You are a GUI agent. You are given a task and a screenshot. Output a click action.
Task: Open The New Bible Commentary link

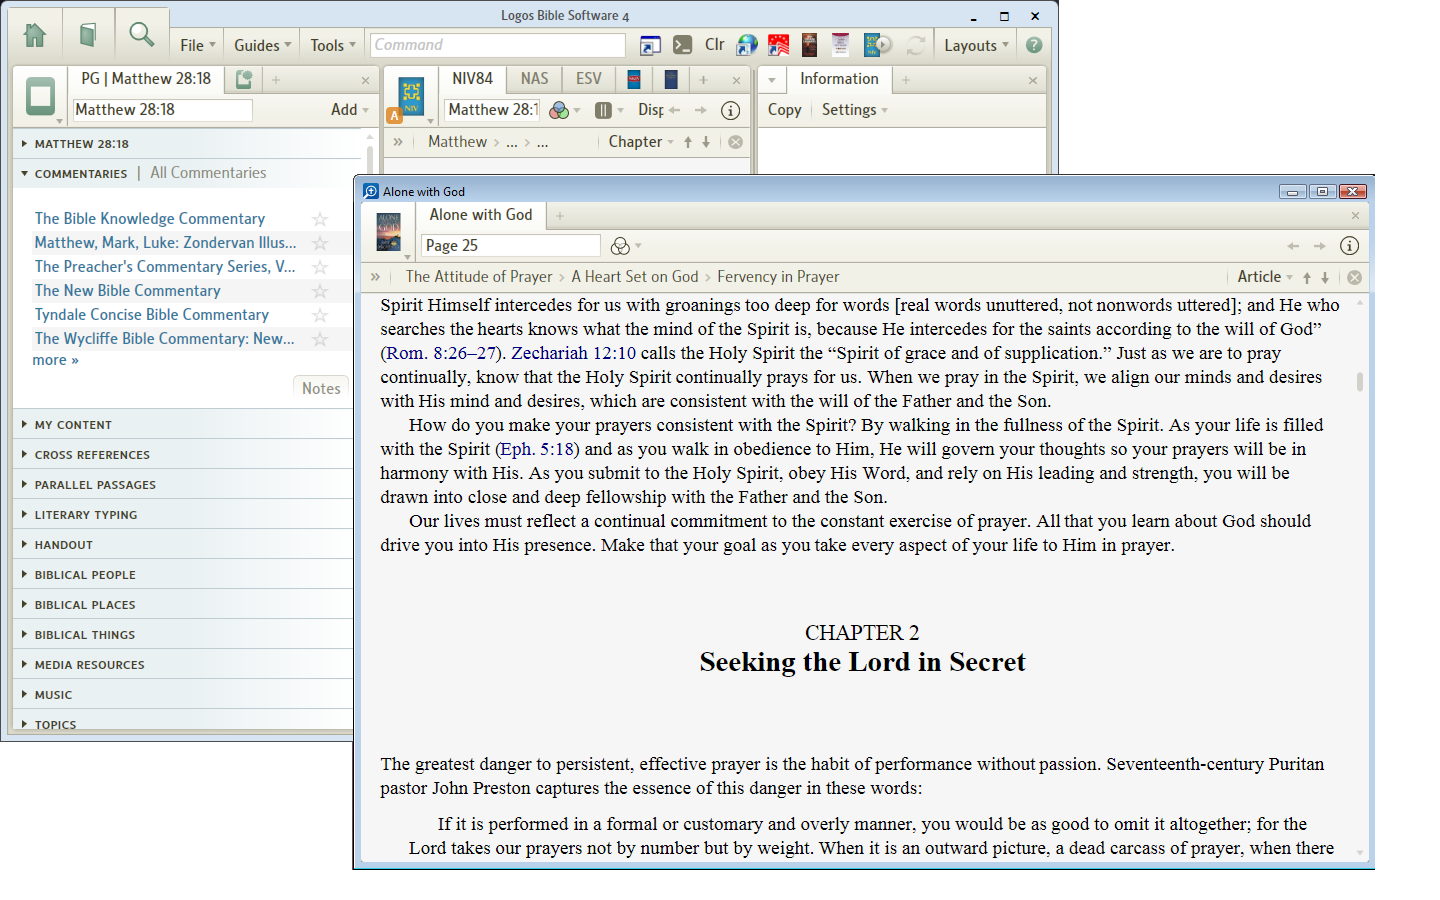tap(127, 290)
